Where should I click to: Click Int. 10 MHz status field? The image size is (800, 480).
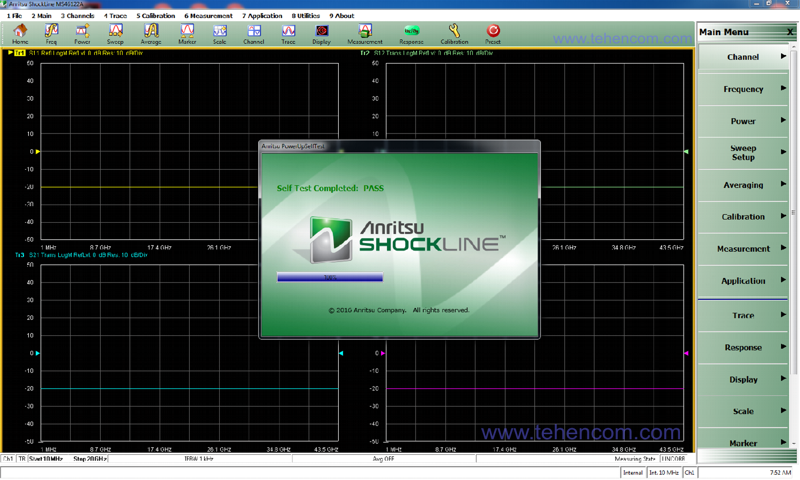pyautogui.click(x=664, y=473)
